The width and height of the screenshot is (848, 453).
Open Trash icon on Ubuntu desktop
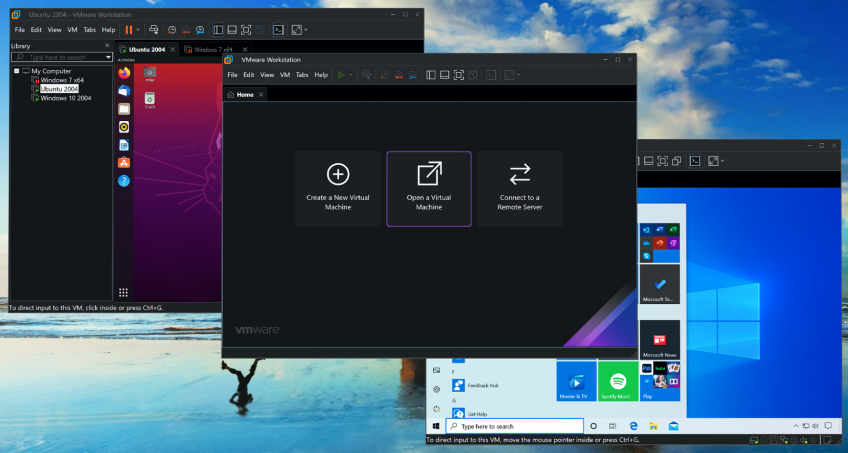[150, 100]
